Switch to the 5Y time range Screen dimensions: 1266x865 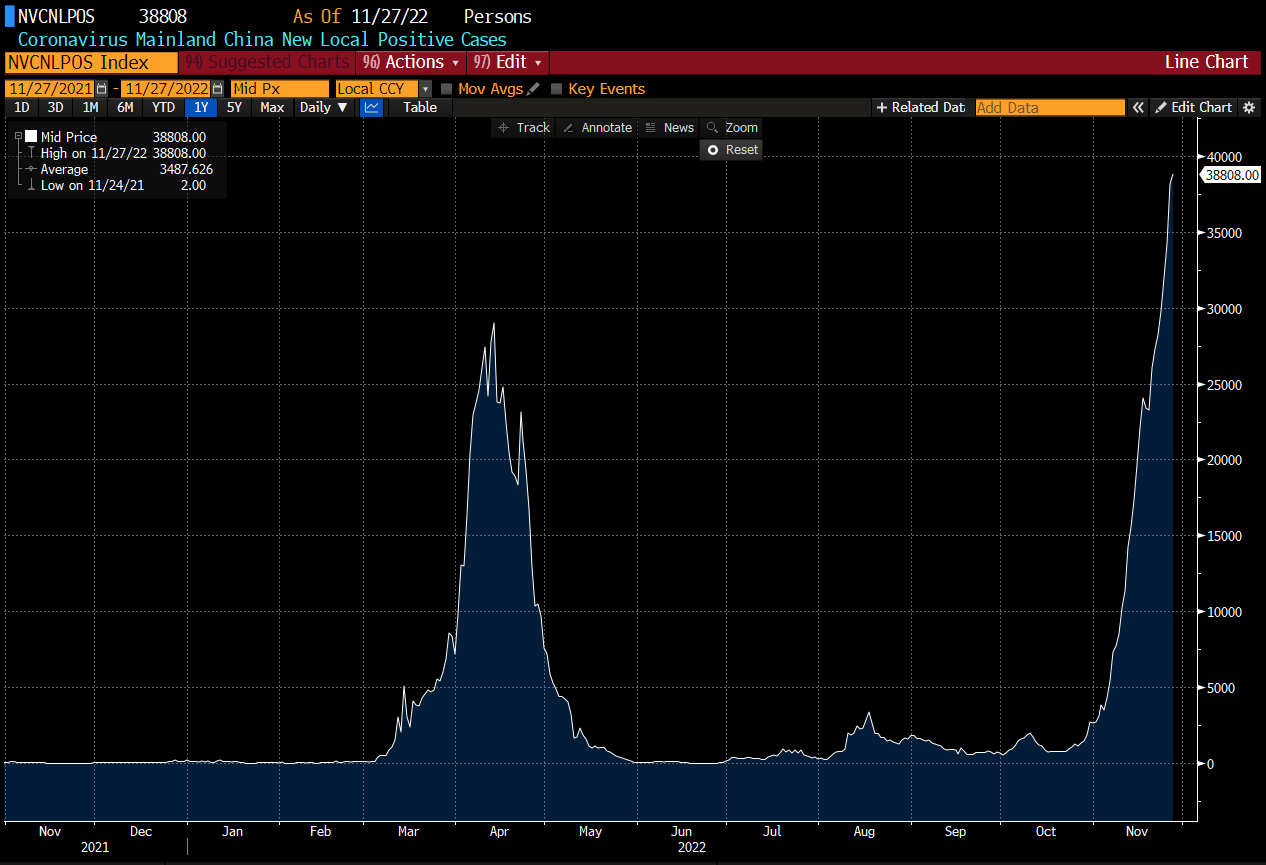click(234, 107)
